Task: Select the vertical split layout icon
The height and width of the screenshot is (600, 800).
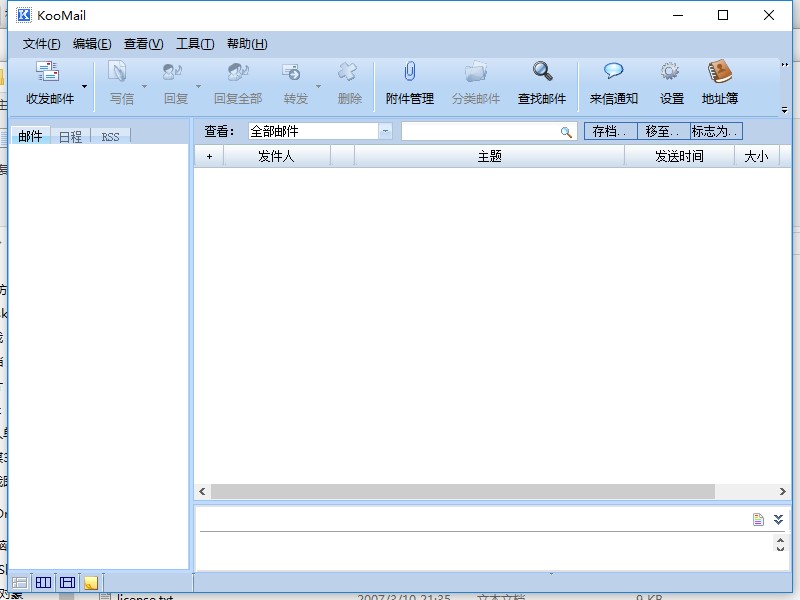Action: (x=43, y=582)
